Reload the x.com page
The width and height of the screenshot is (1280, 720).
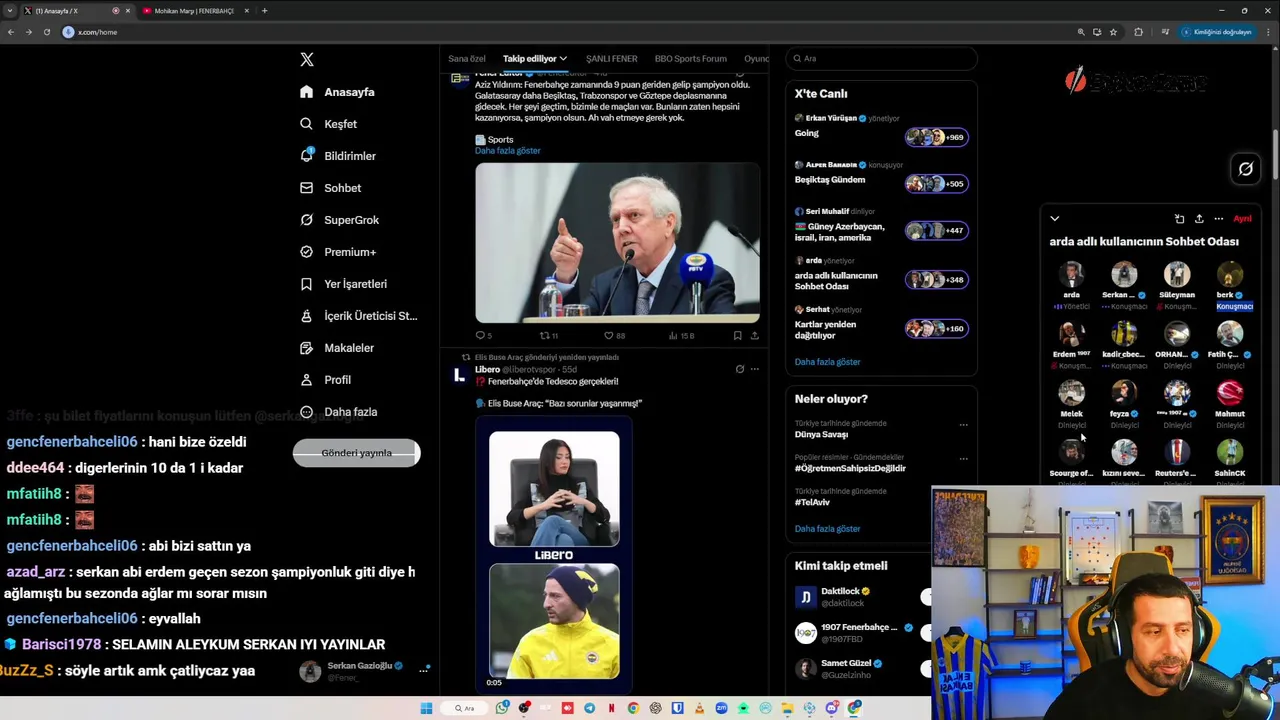point(46,32)
